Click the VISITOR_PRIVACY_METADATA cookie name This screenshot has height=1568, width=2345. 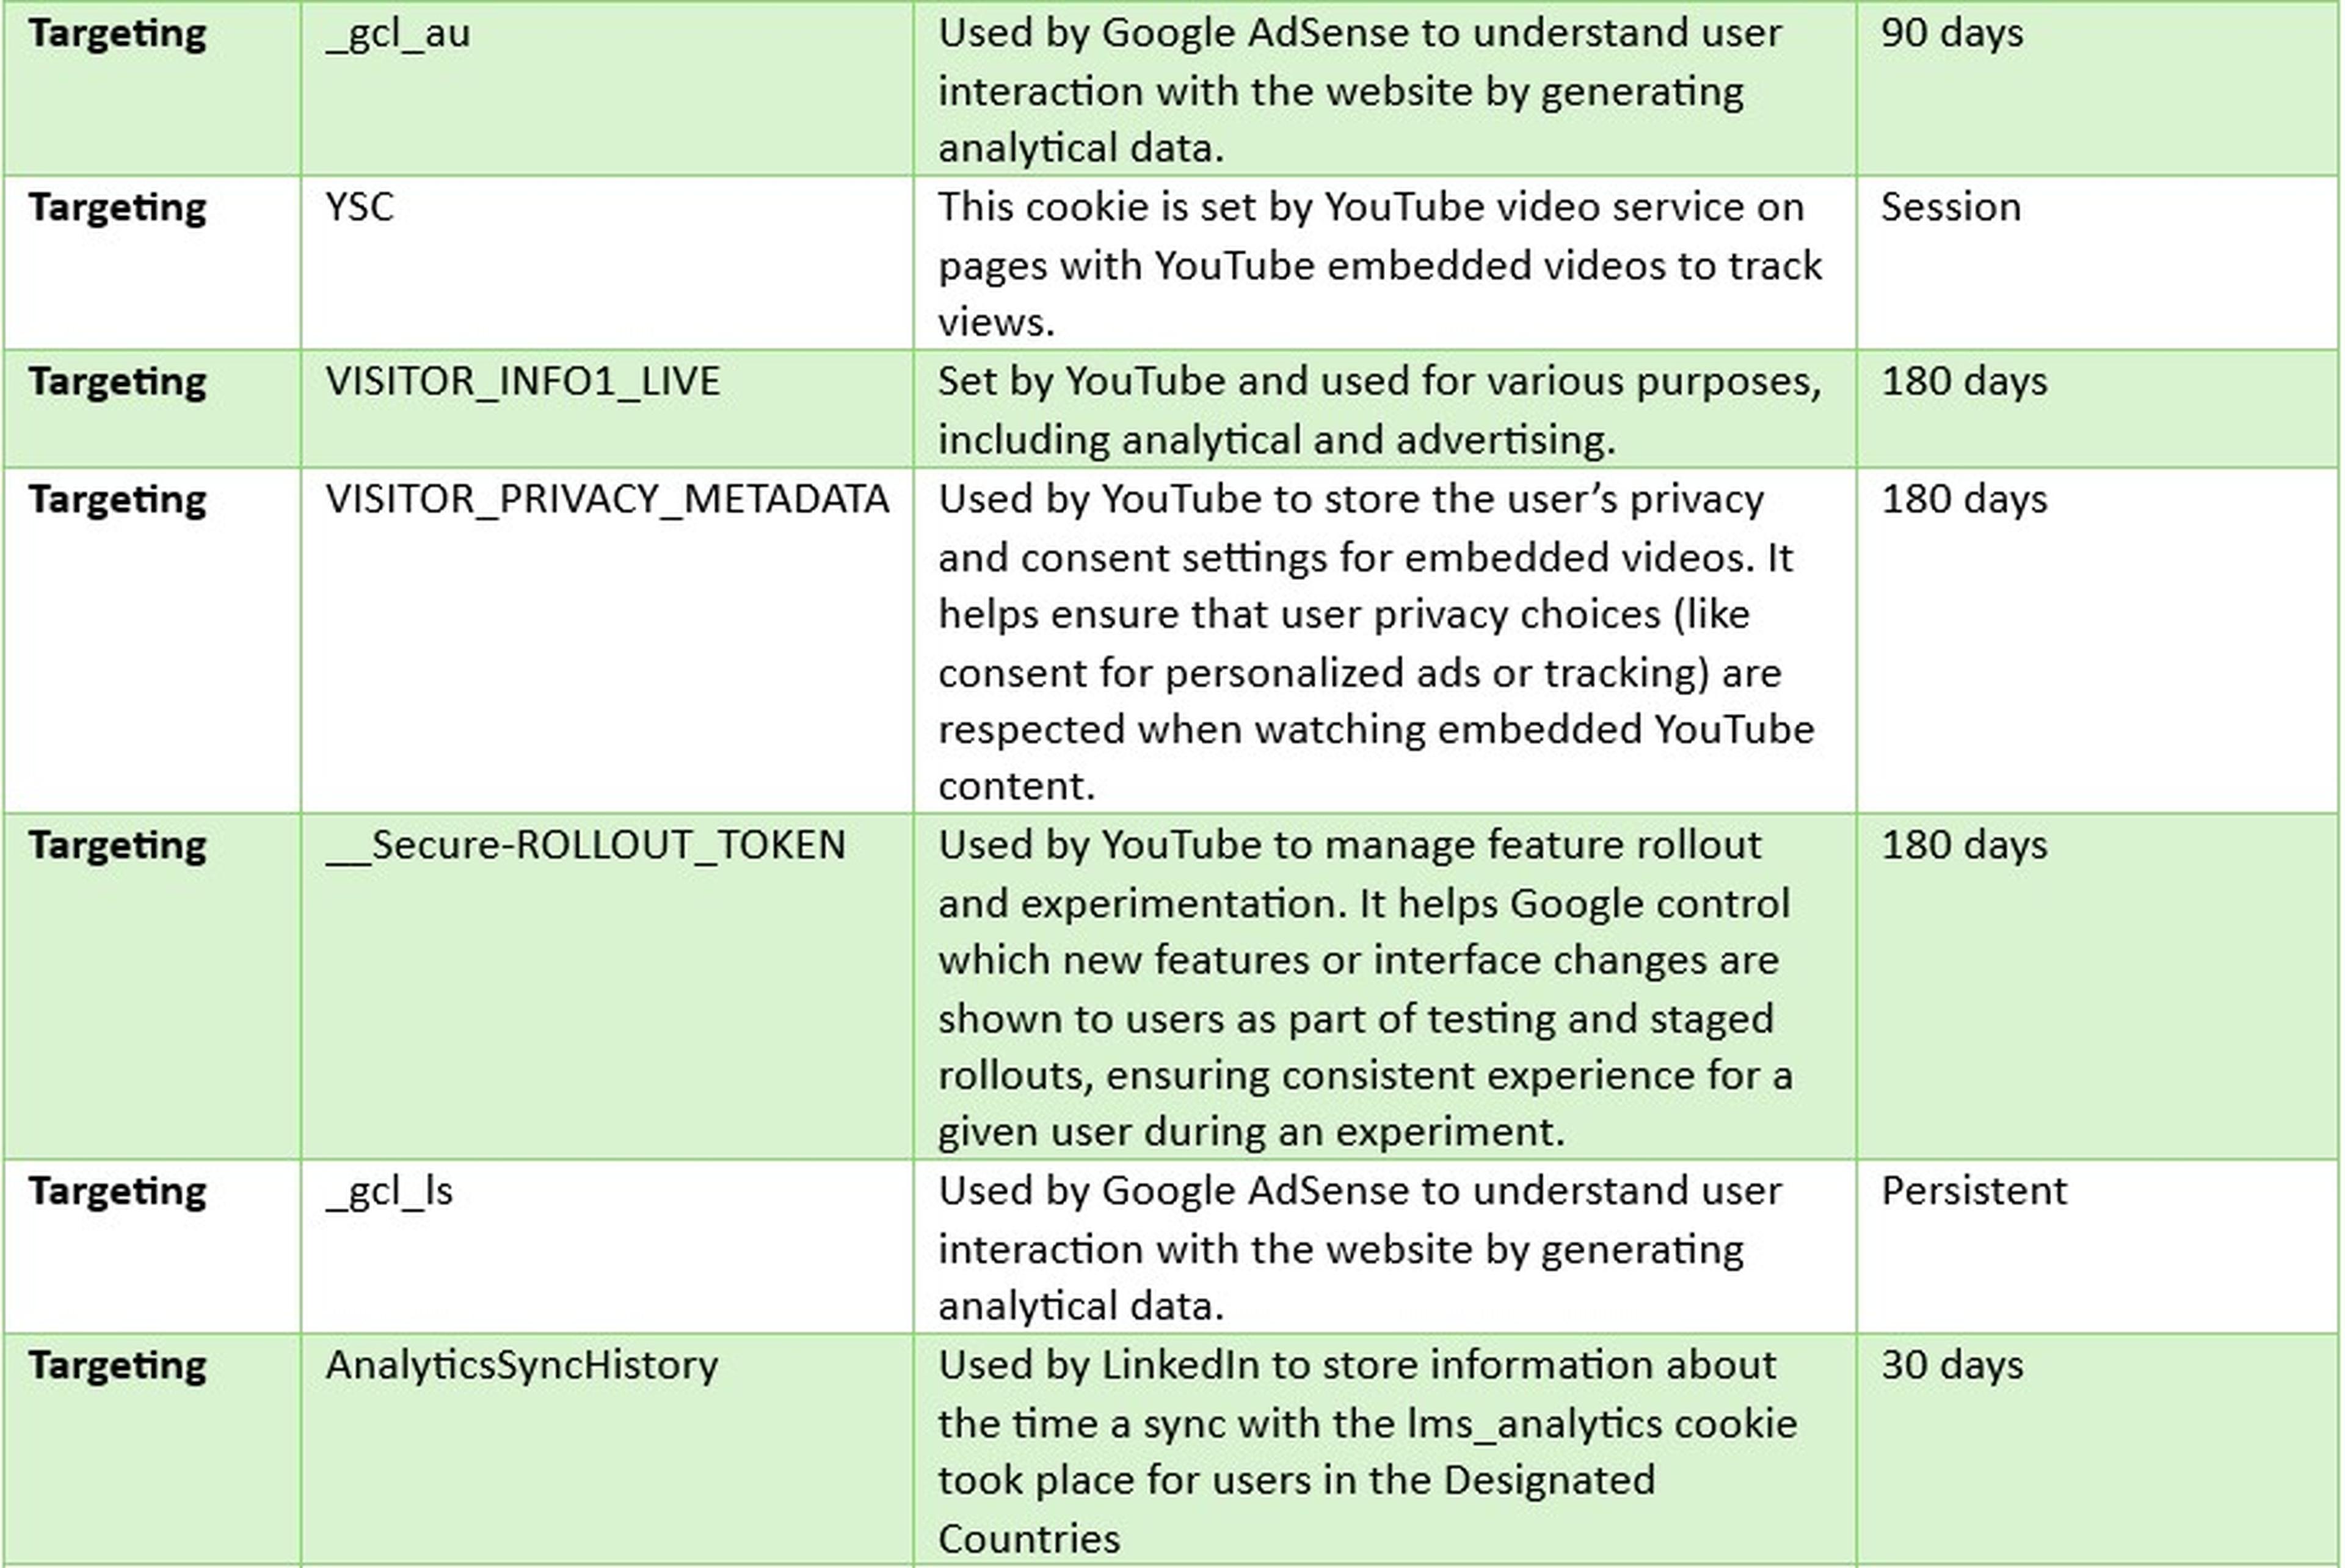[607, 499]
